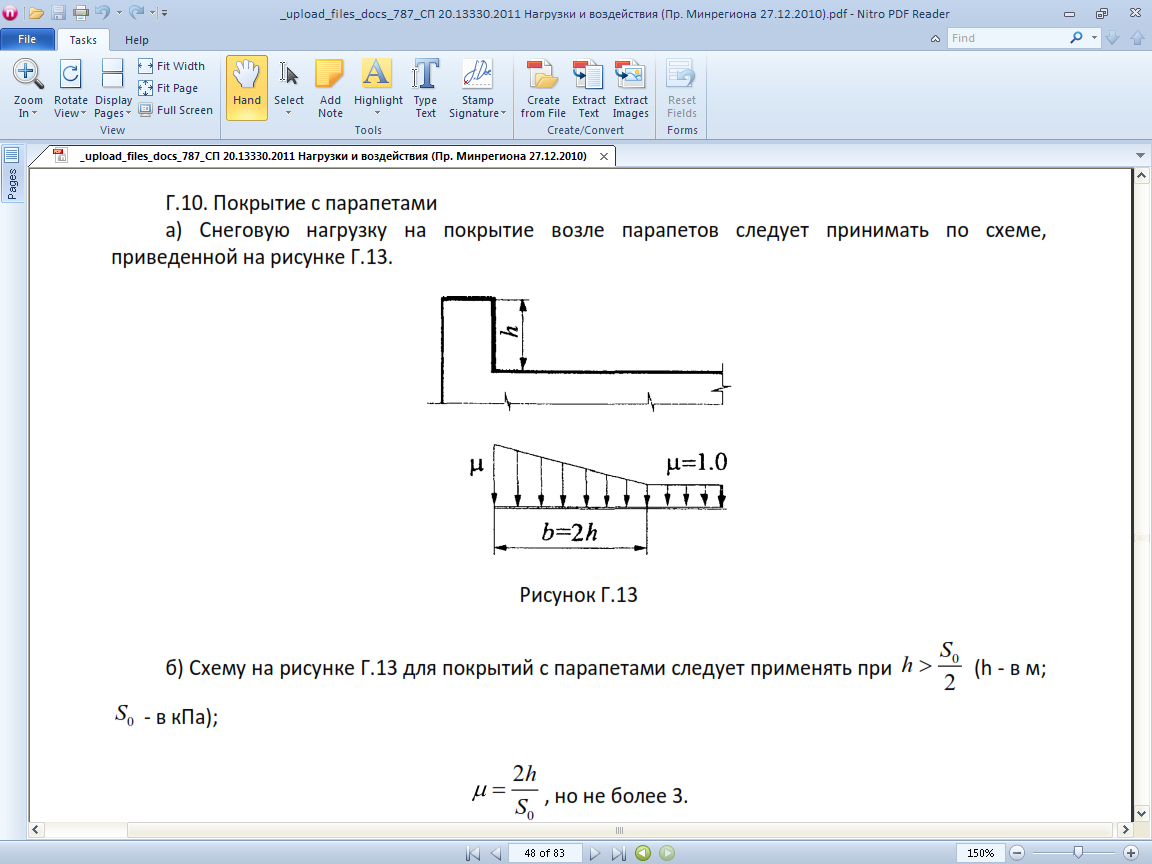Expand the Undo history dropdown arrow

(119, 13)
